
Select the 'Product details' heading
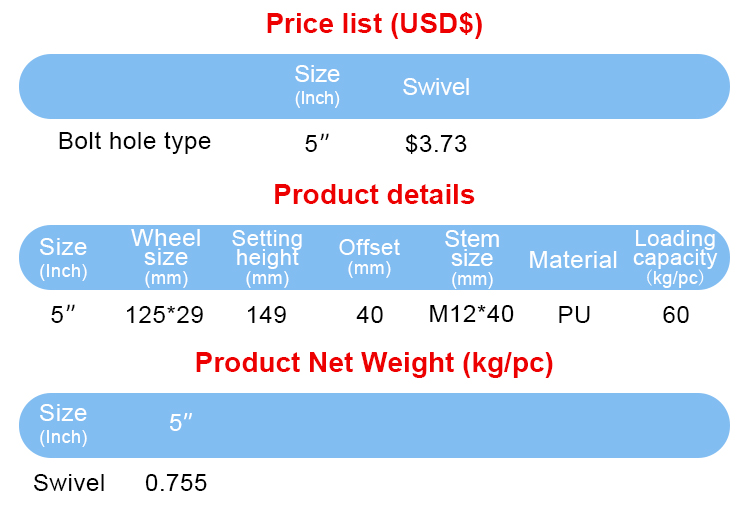click(x=374, y=194)
